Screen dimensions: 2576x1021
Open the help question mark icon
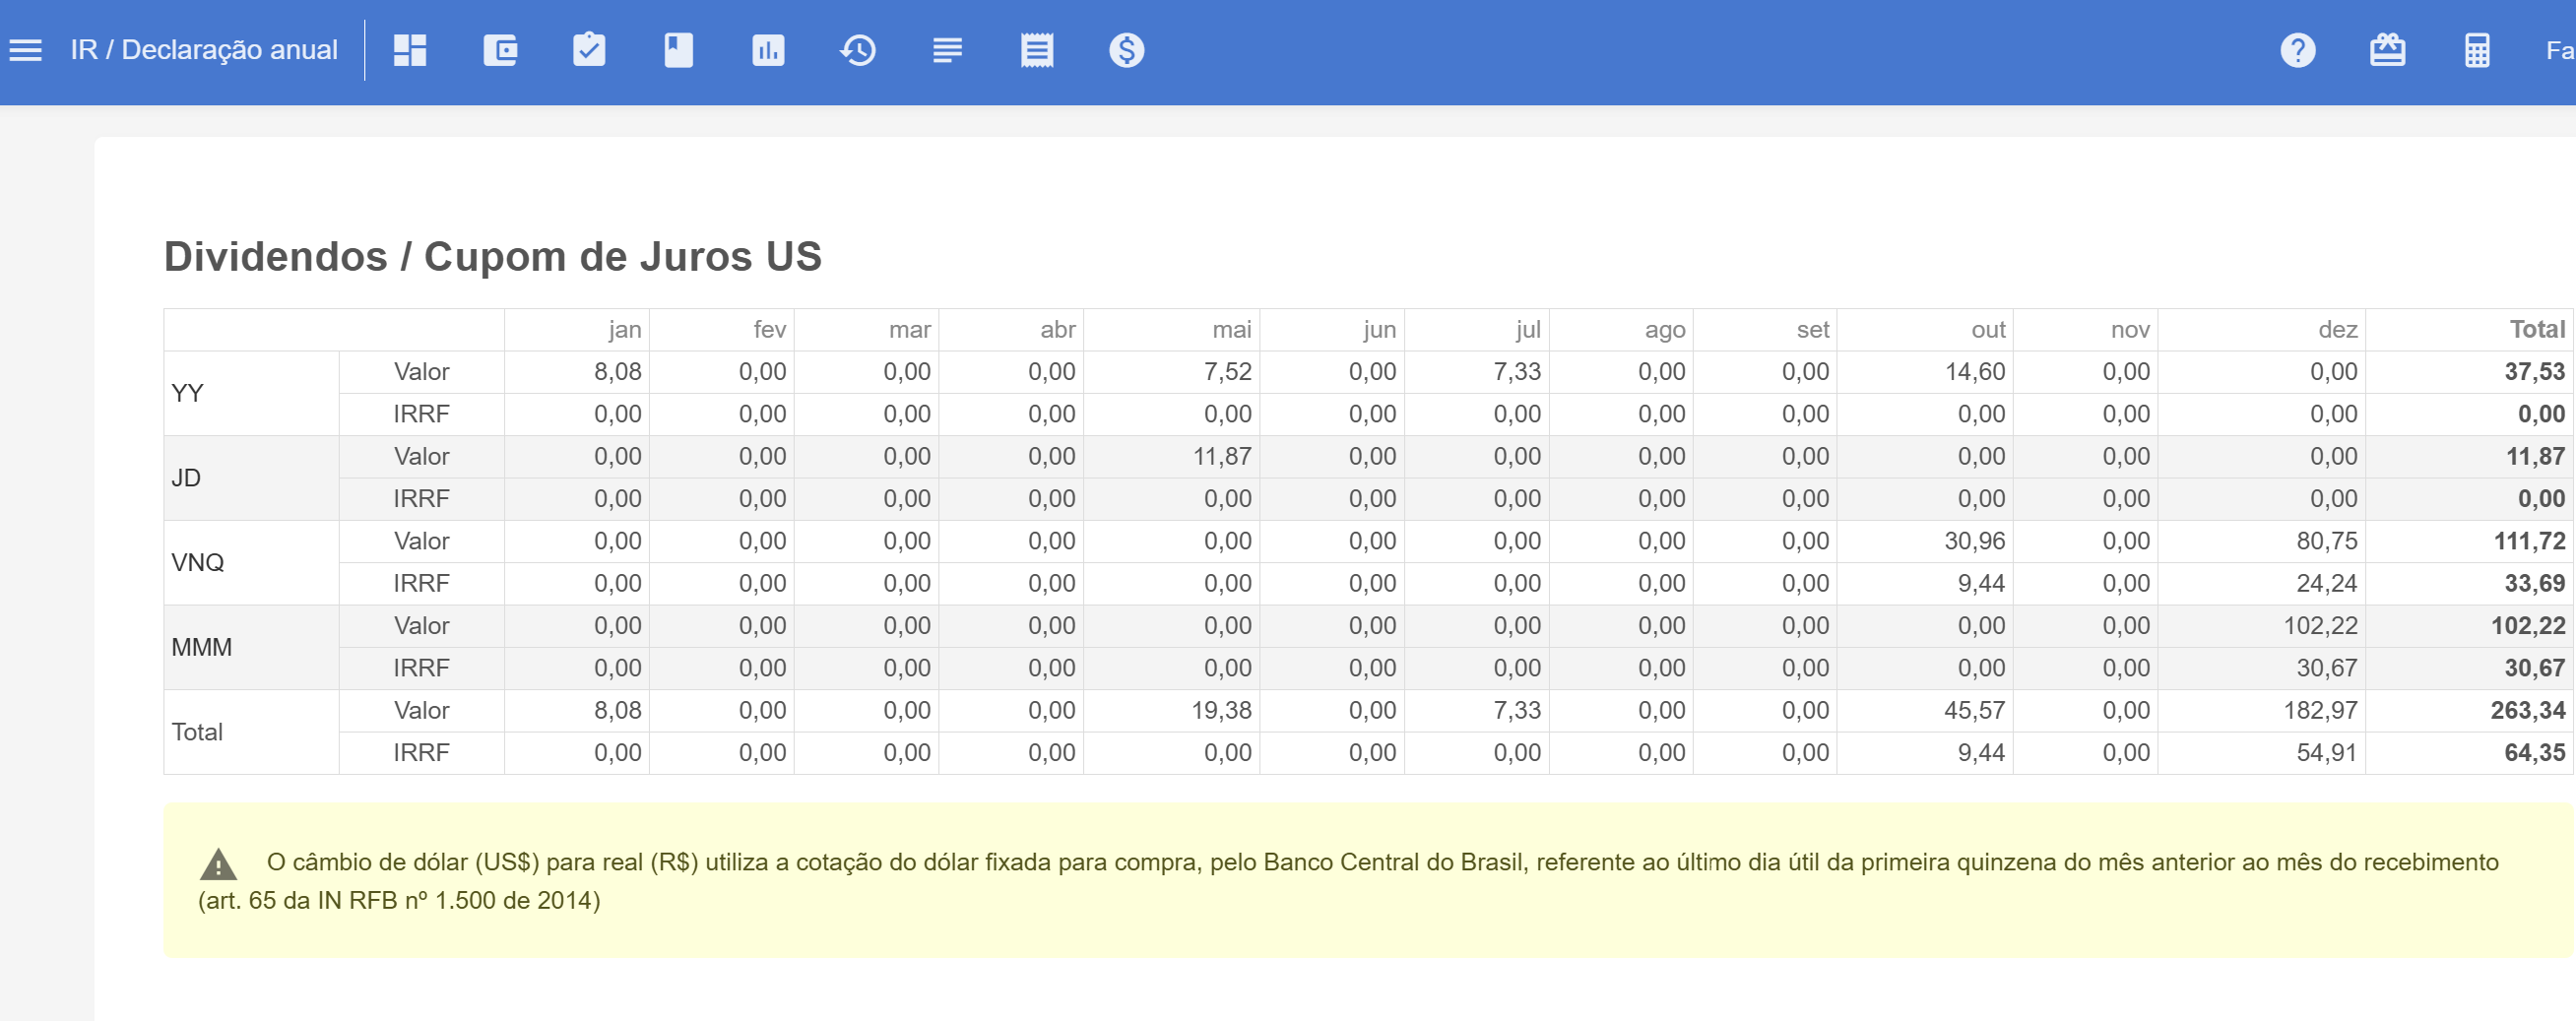click(2298, 50)
